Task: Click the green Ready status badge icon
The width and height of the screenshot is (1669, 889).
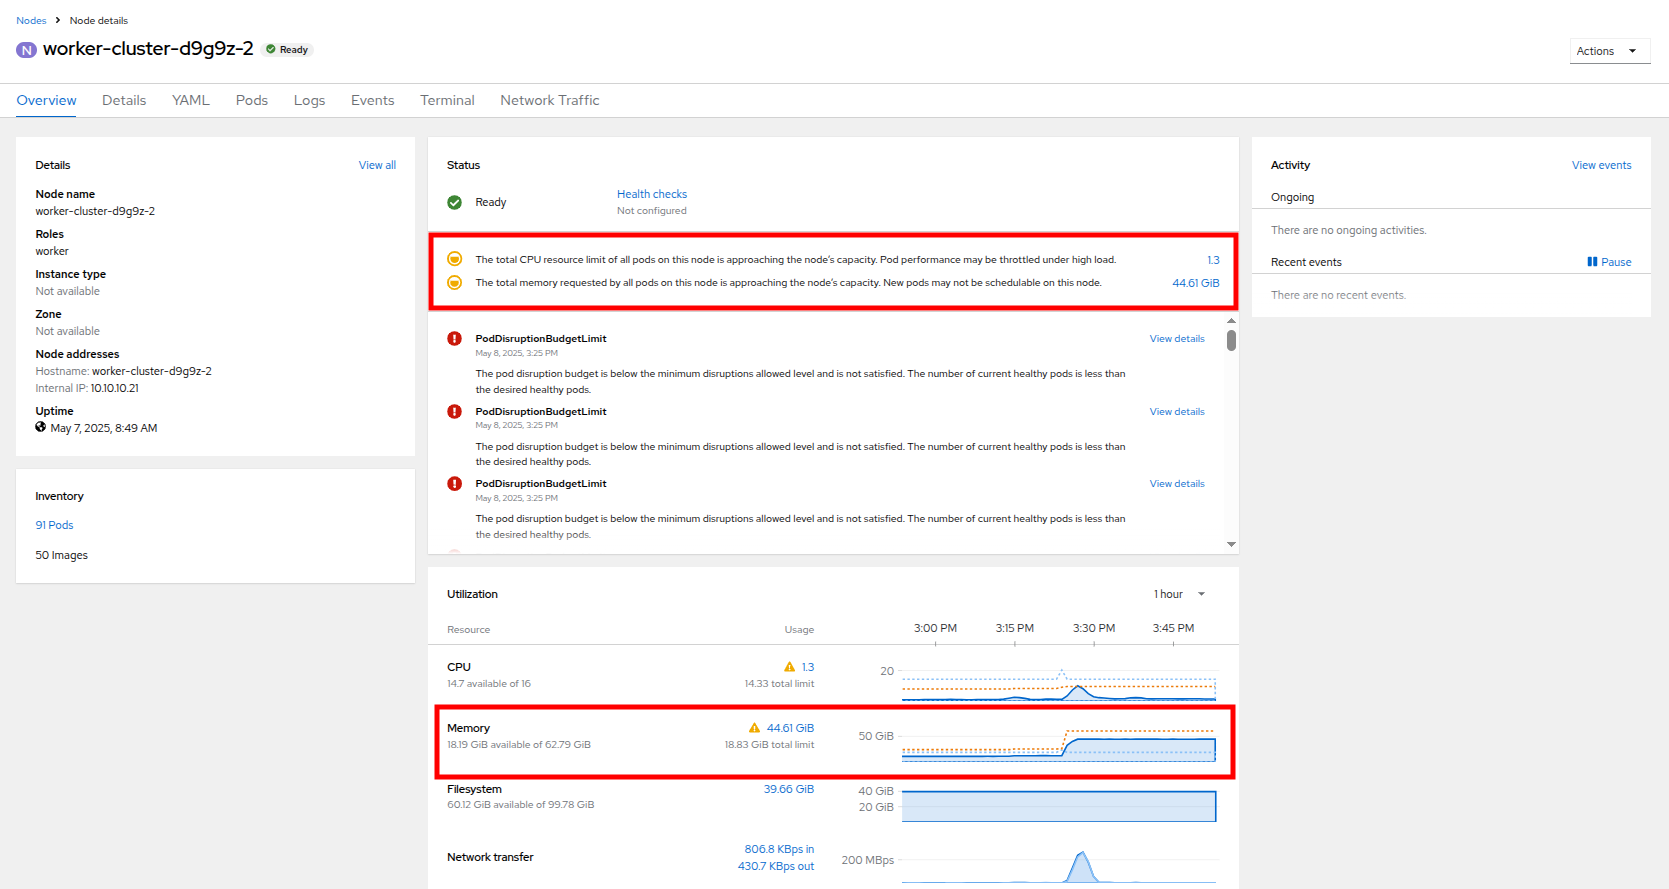Action: pyautogui.click(x=271, y=49)
